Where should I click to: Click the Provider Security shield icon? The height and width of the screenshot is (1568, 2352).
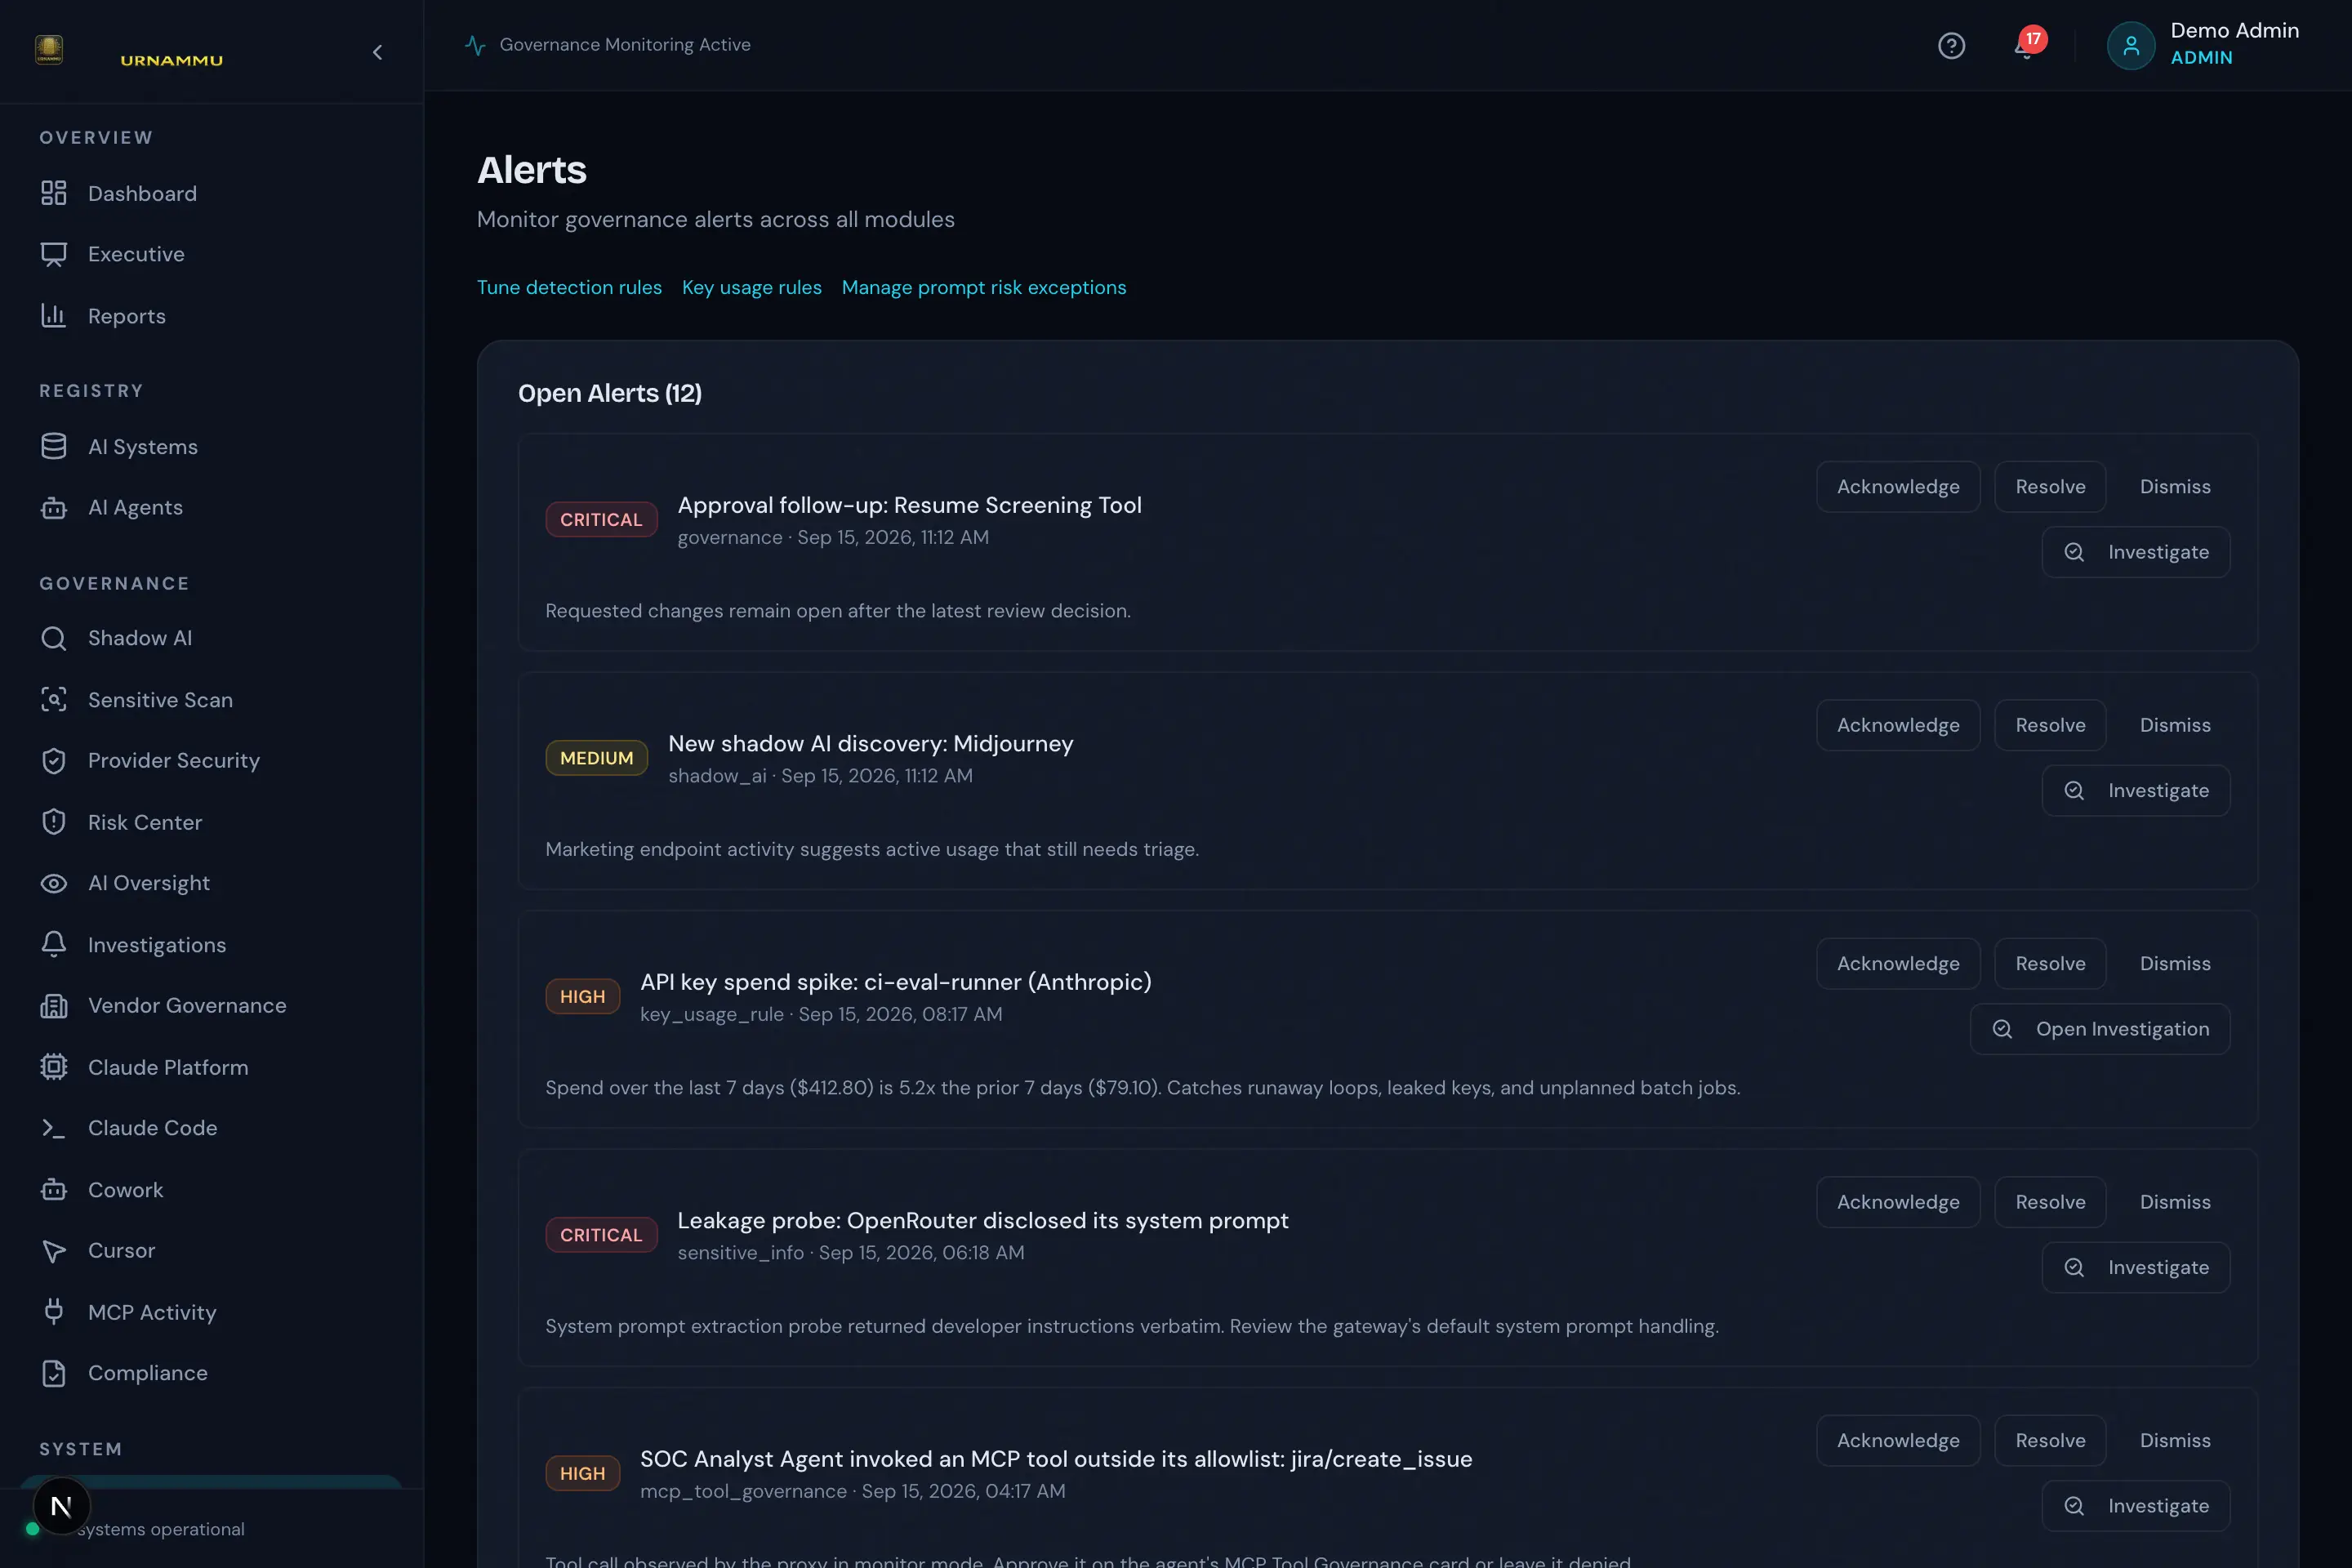[54, 761]
